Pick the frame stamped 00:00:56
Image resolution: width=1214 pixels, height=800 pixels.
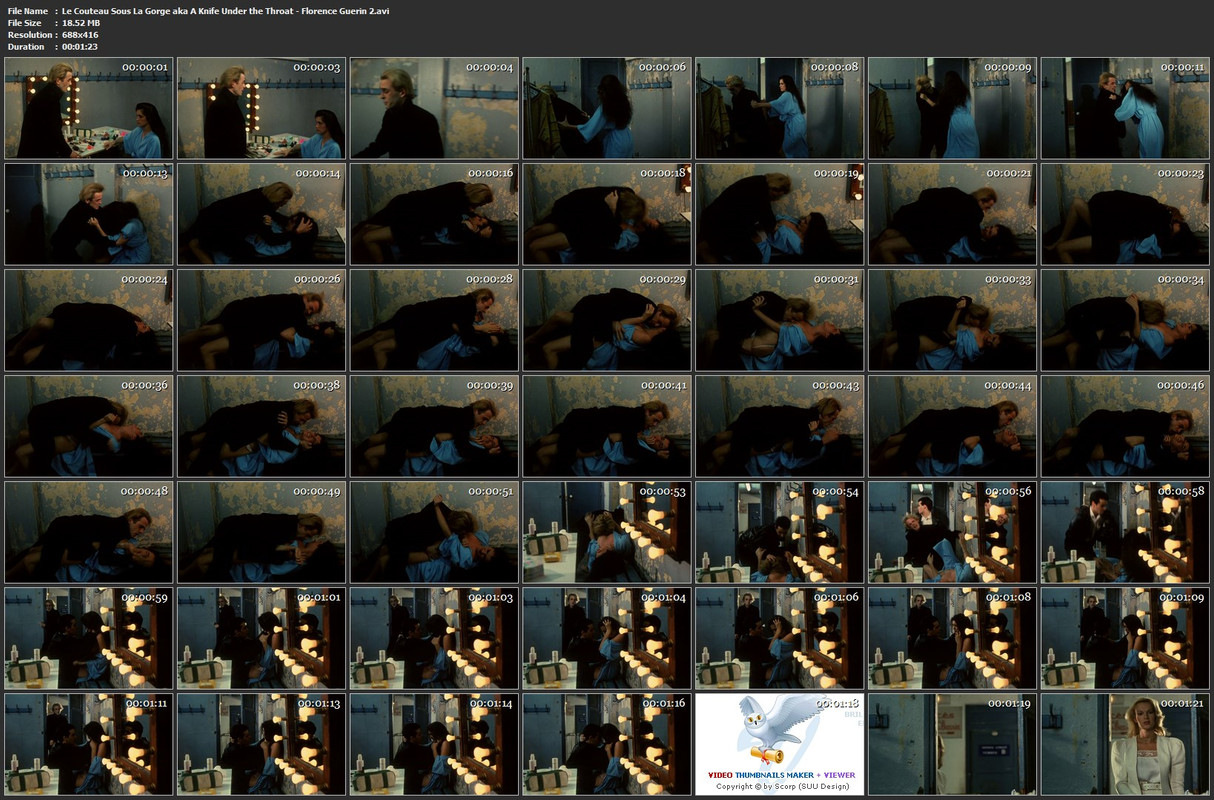[x=952, y=532]
